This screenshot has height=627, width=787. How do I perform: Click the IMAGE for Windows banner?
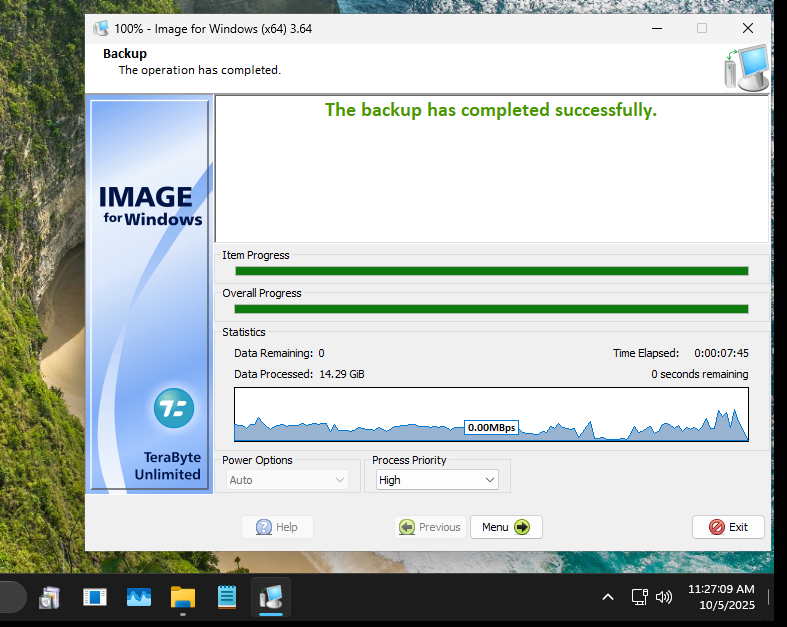(150, 294)
